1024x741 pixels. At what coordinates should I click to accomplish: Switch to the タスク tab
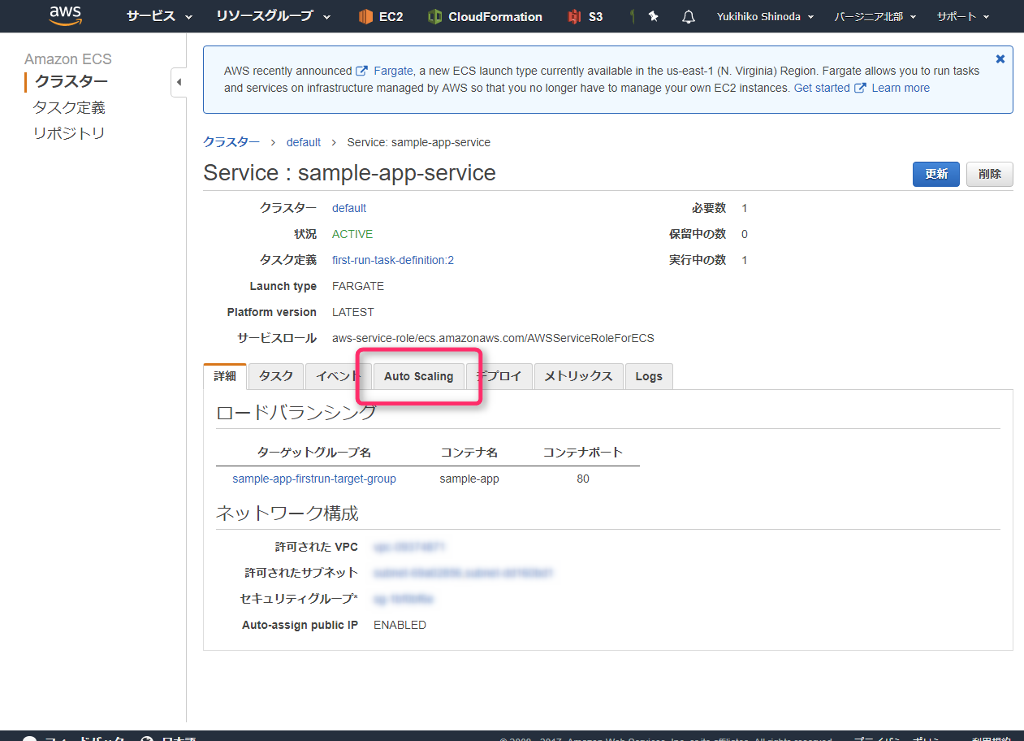coord(276,376)
